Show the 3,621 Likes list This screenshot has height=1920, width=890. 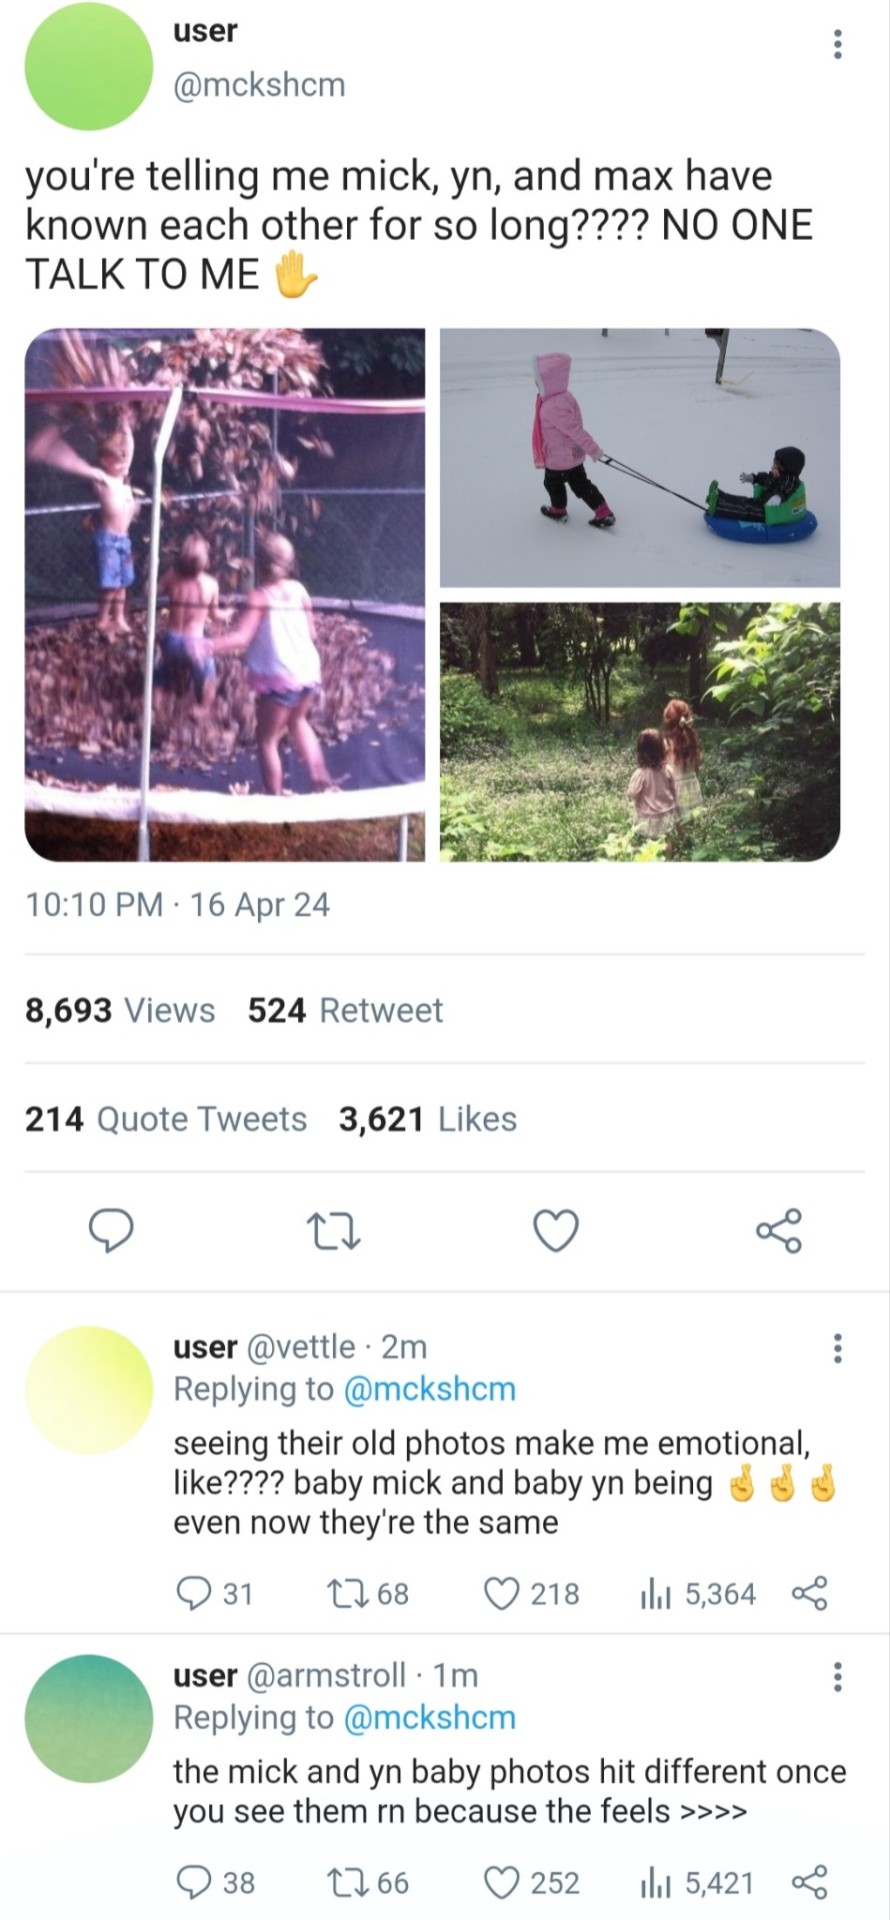pyautogui.click(x=428, y=1118)
